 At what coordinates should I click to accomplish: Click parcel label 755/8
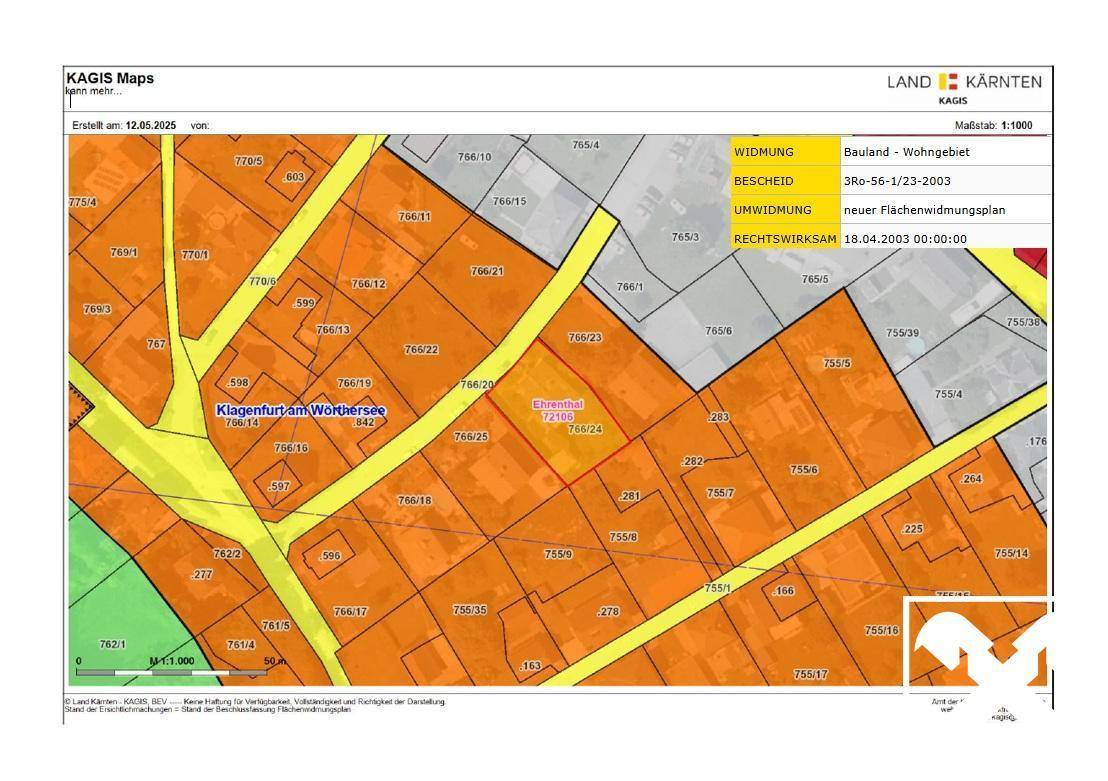click(x=623, y=537)
